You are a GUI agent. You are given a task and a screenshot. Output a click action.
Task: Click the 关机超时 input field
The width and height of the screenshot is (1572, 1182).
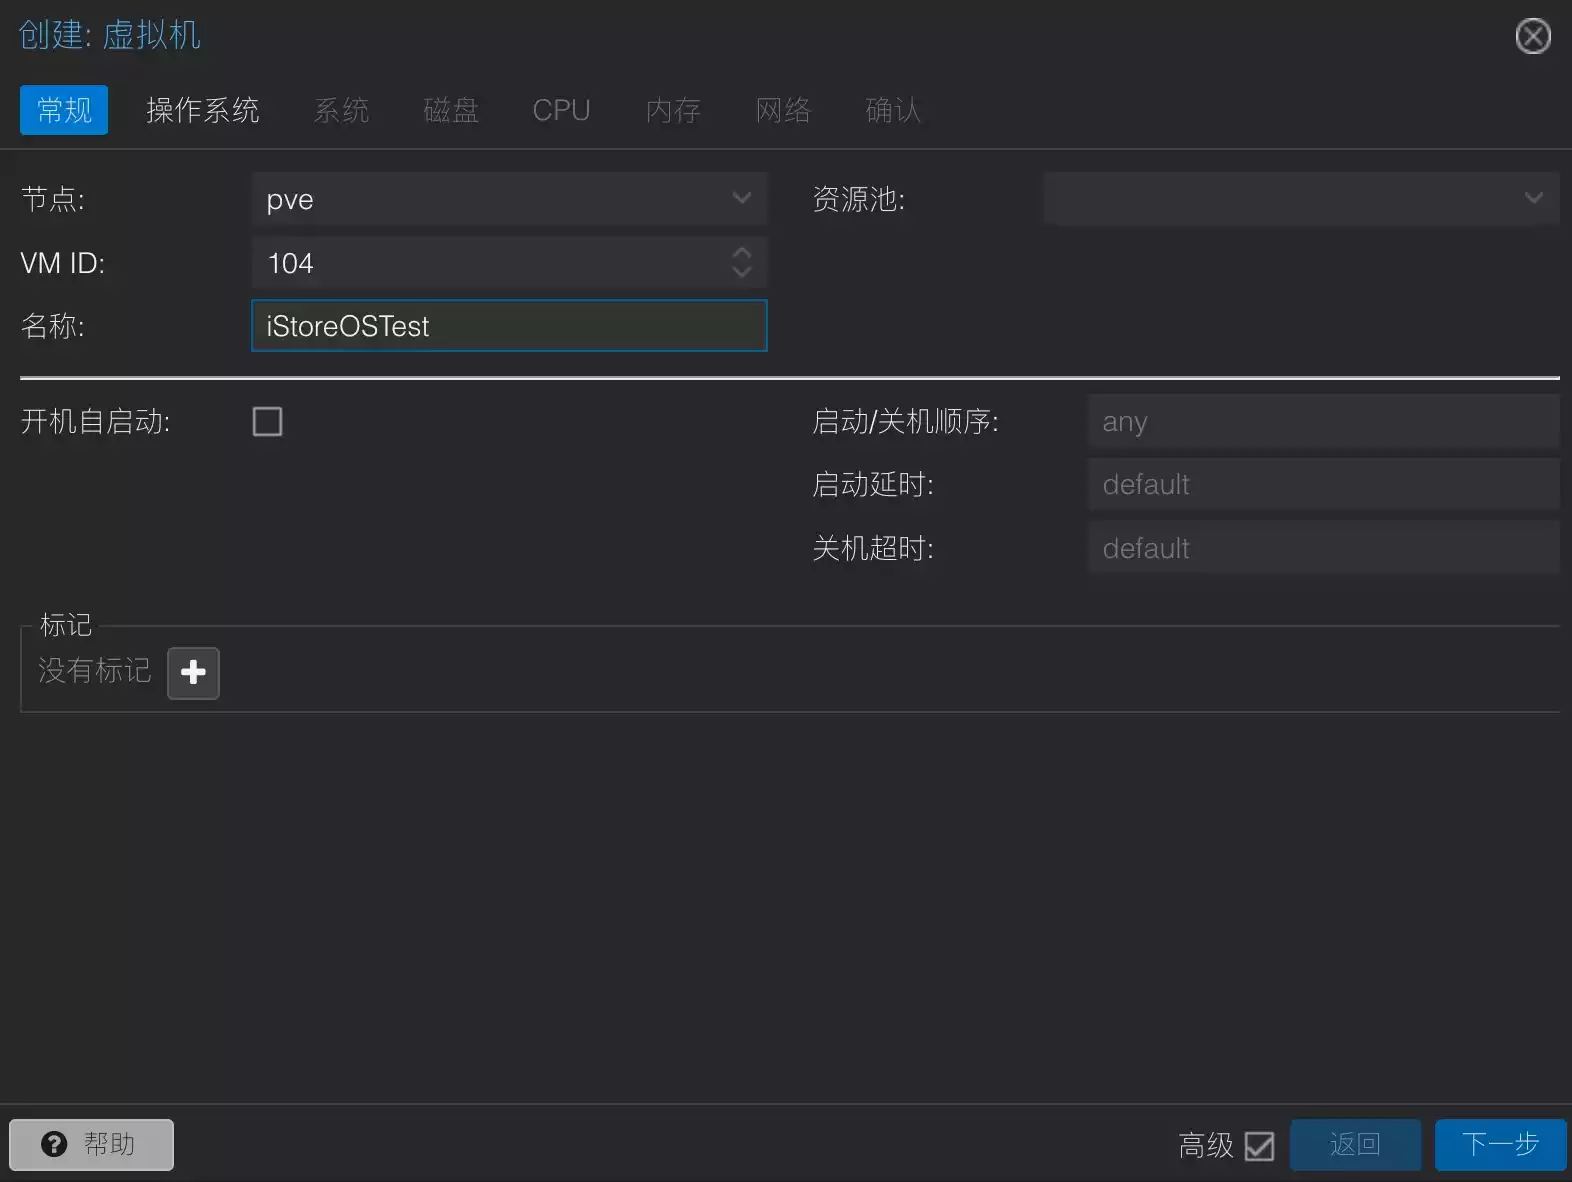pos(1322,548)
